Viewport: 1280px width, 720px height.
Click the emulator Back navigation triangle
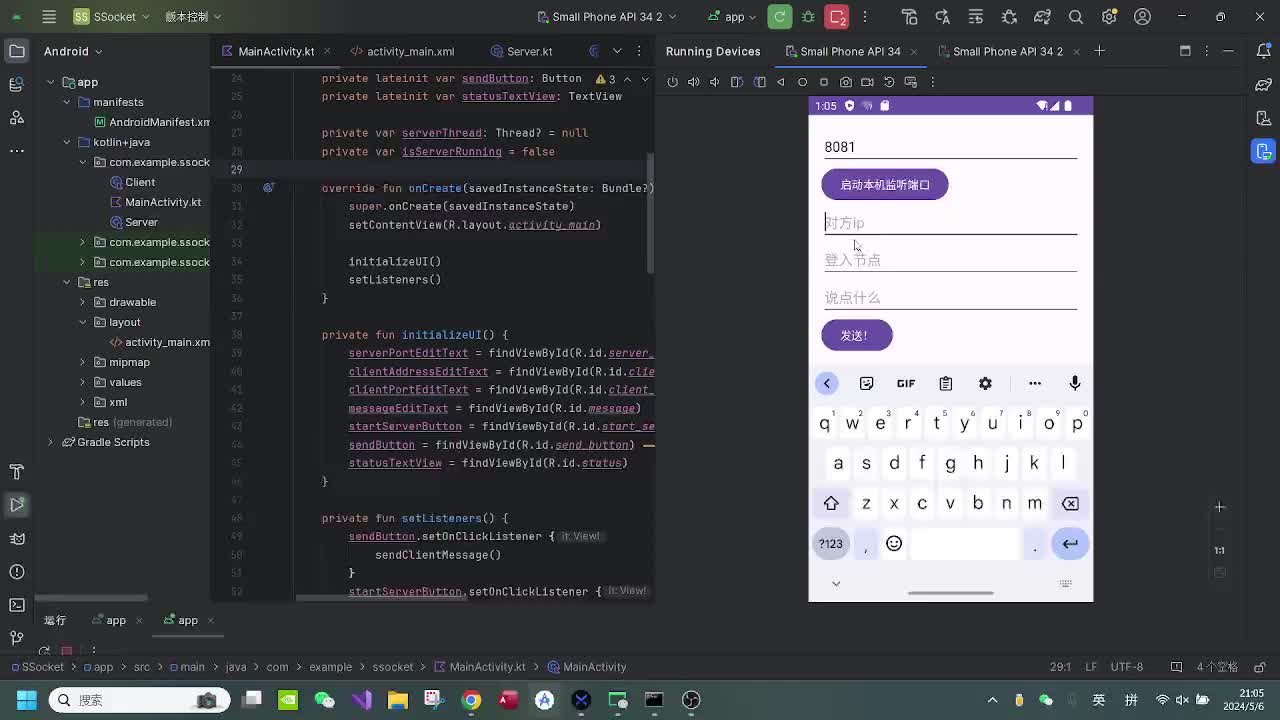pos(781,82)
